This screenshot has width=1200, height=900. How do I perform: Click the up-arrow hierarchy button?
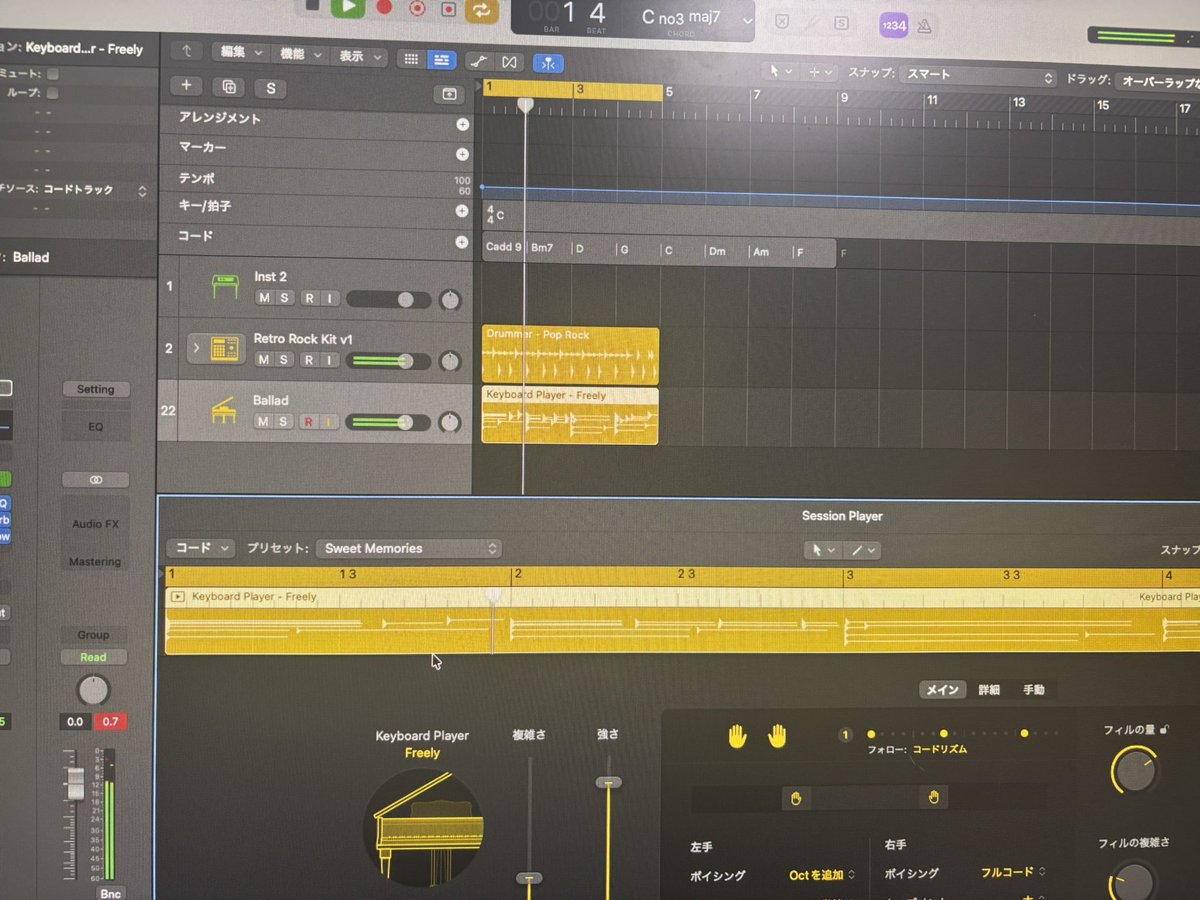186,51
